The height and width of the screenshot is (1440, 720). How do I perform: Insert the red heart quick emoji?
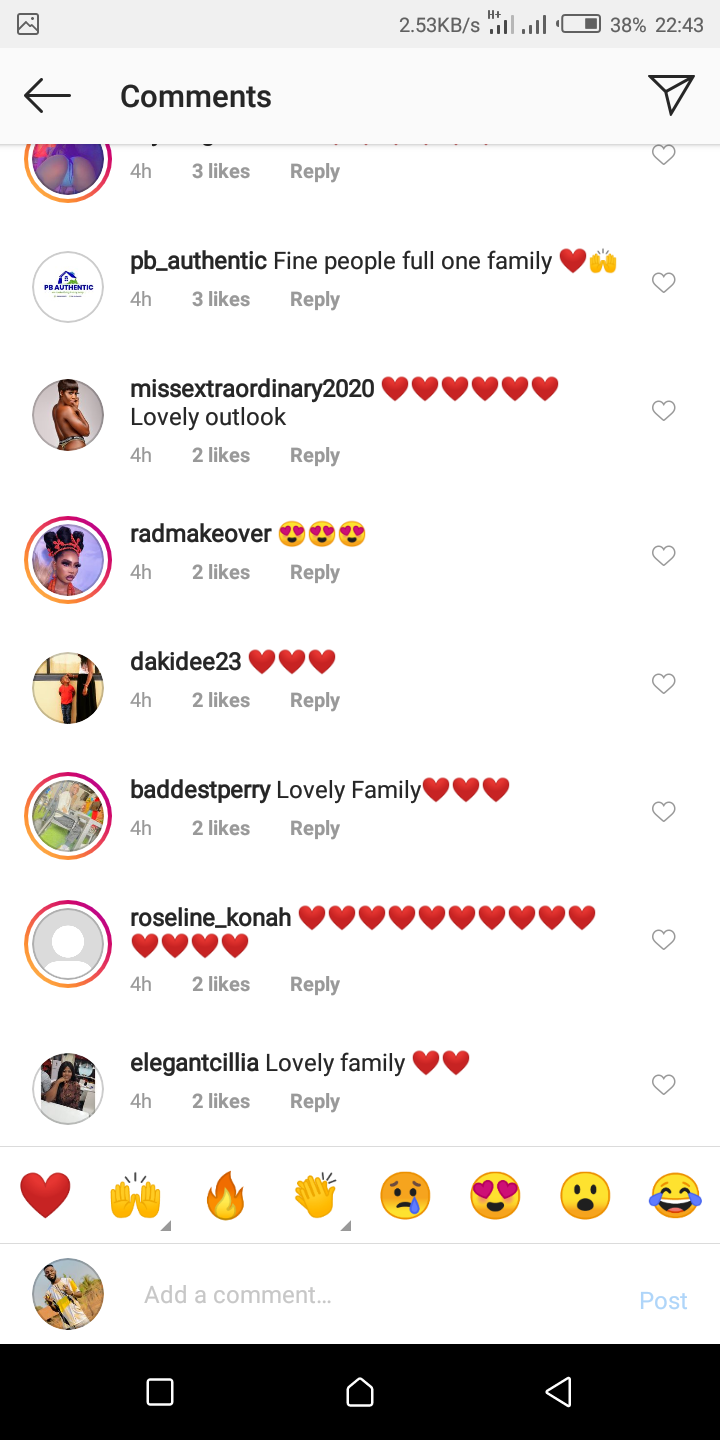click(45, 1195)
